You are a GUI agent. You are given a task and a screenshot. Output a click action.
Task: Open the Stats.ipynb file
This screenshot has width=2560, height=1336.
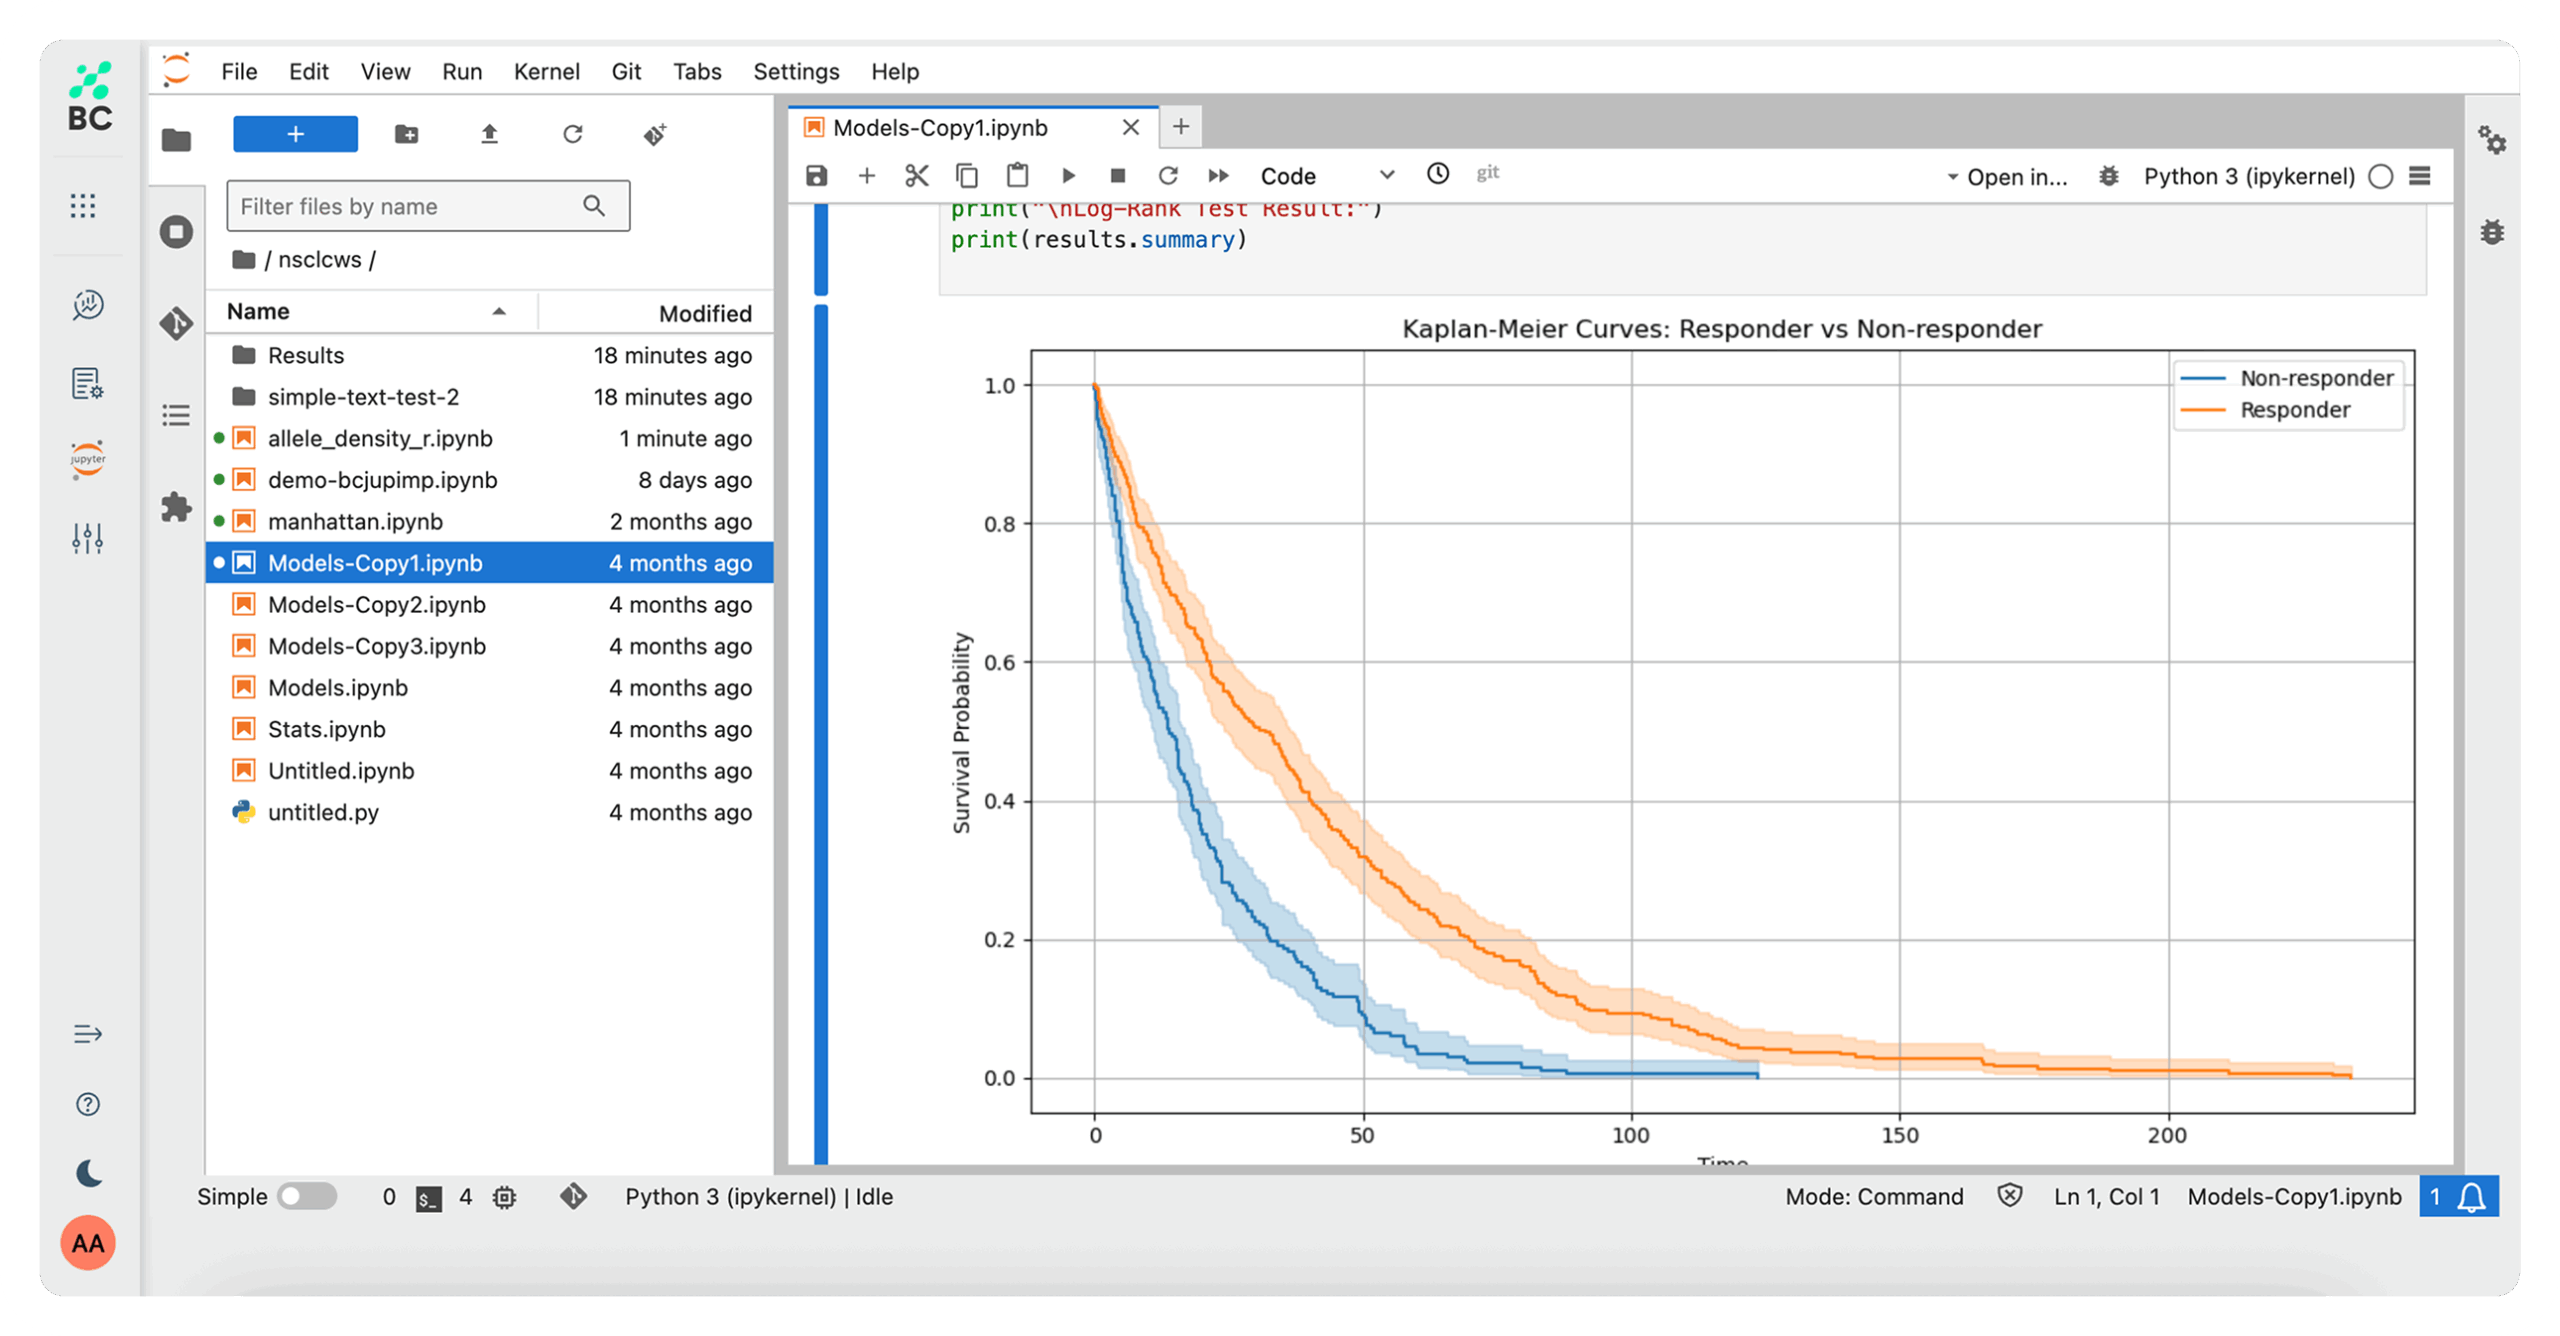(x=326, y=729)
